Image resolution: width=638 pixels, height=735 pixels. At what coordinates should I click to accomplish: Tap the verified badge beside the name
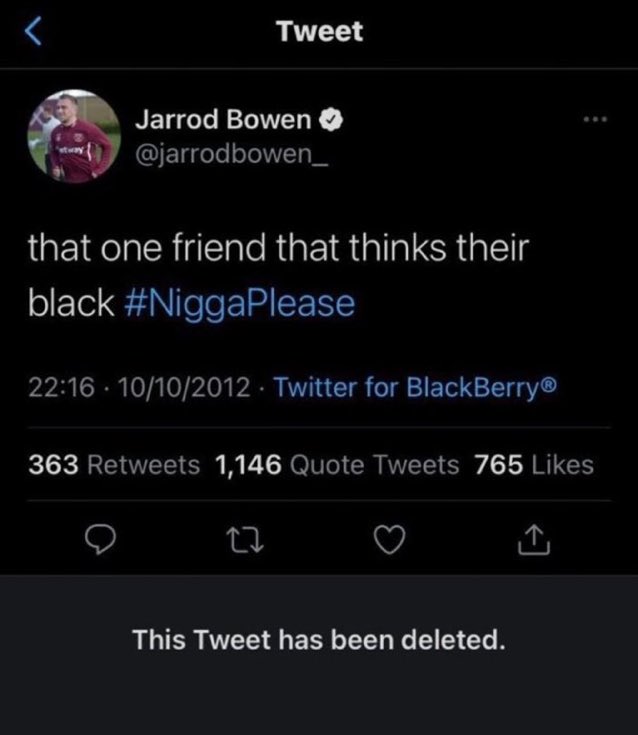coord(331,120)
